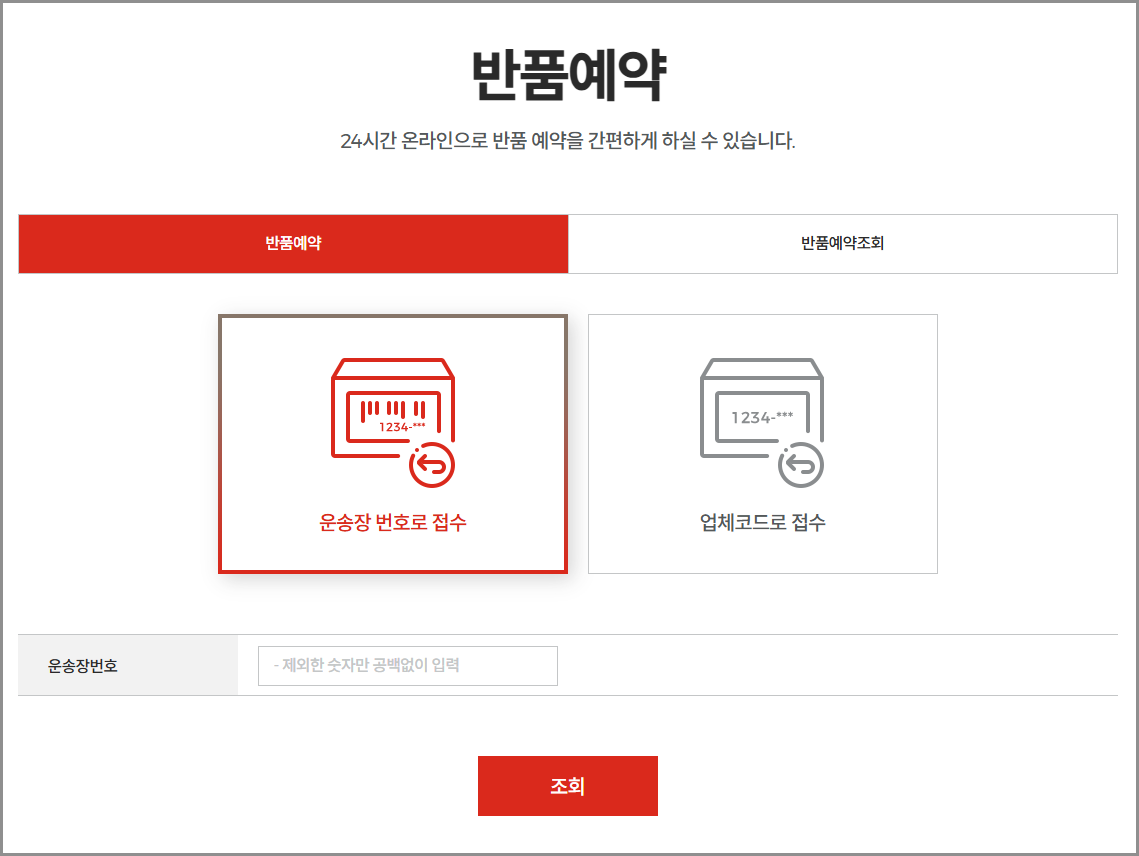Select the active 반품예약 tab
Image resolution: width=1139 pixels, height=856 pixels.
coord(292,243)
